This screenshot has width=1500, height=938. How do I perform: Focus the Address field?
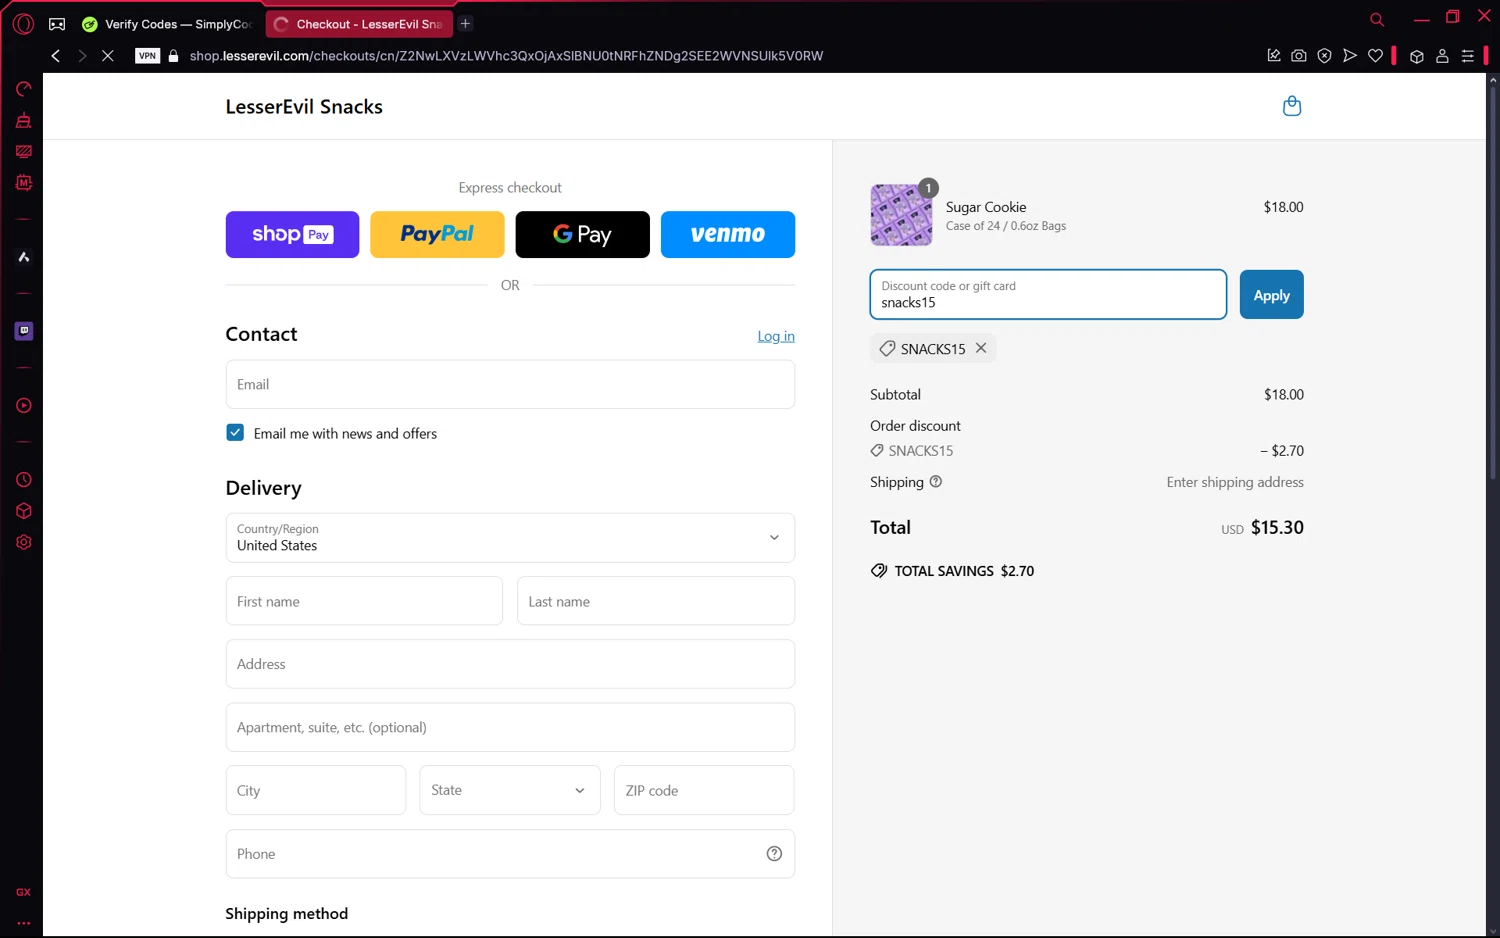point(510,664)
